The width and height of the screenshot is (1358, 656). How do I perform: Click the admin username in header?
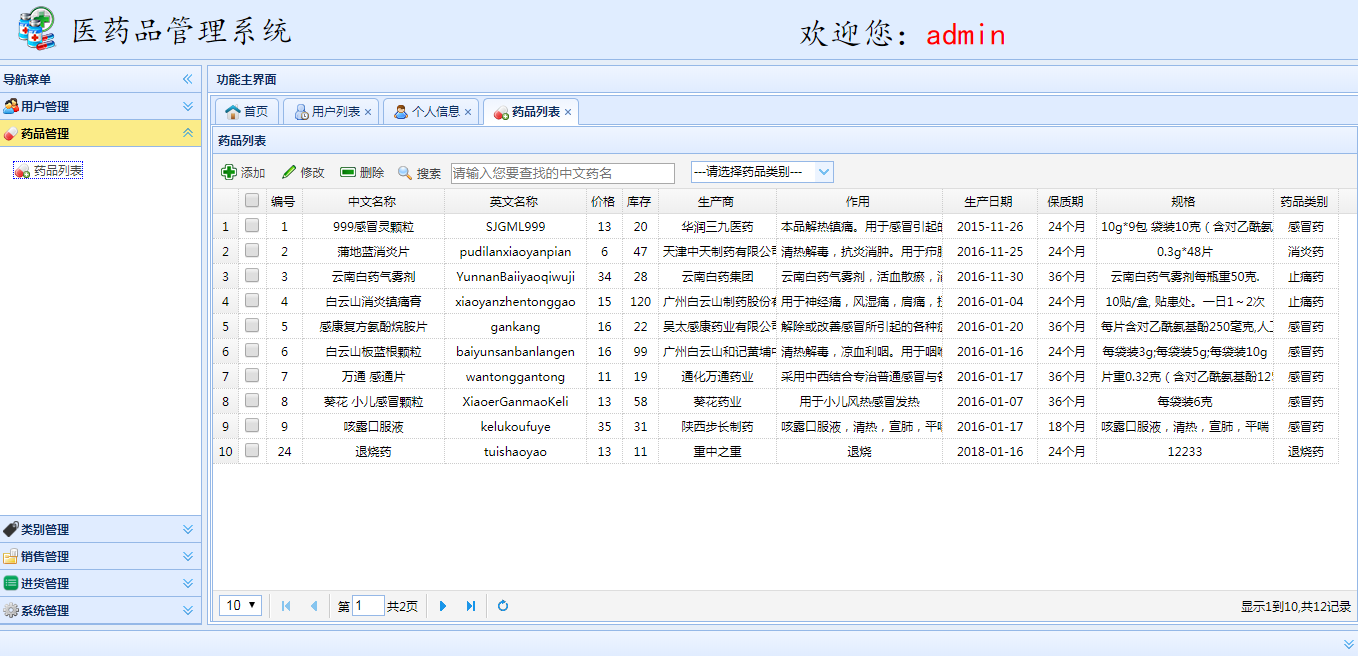(x=965, y=35)
